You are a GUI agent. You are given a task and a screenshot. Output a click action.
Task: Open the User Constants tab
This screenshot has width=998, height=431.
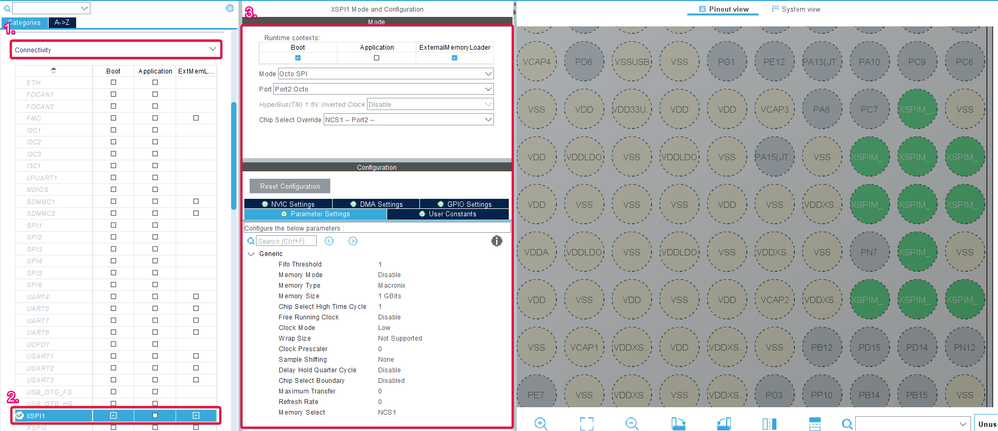coord(447,214)
